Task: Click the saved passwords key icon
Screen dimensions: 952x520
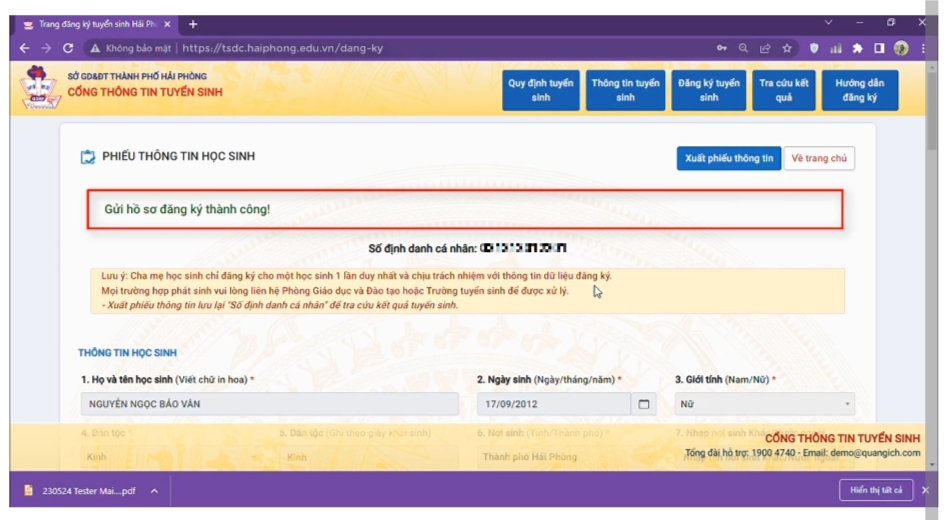Action: click(x=722, y=48)
